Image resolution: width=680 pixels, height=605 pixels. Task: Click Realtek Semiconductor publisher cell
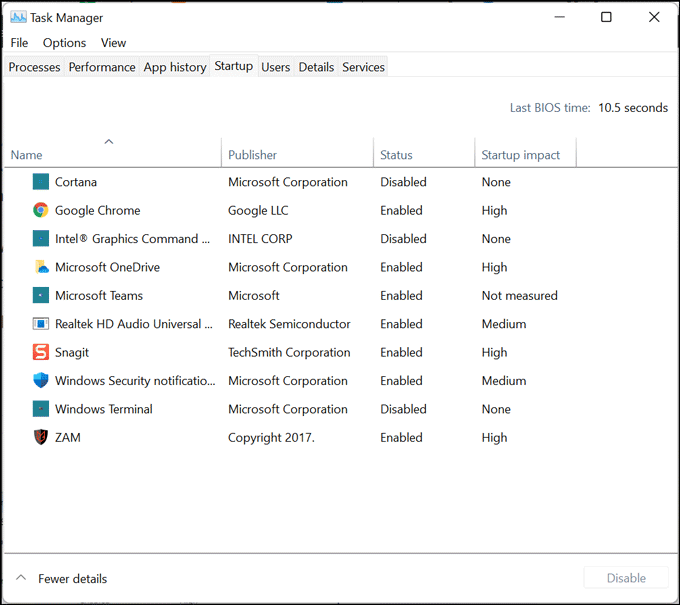click(x=289, y=324)
